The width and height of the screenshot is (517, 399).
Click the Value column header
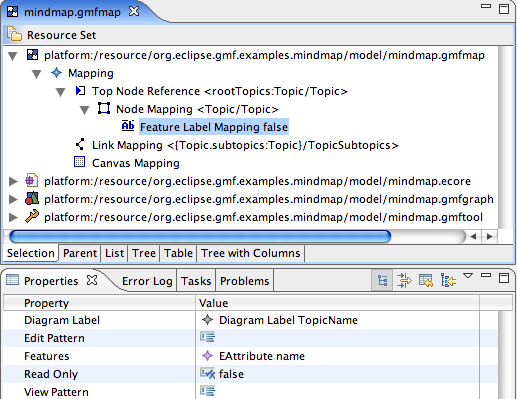tap(337, 303)
